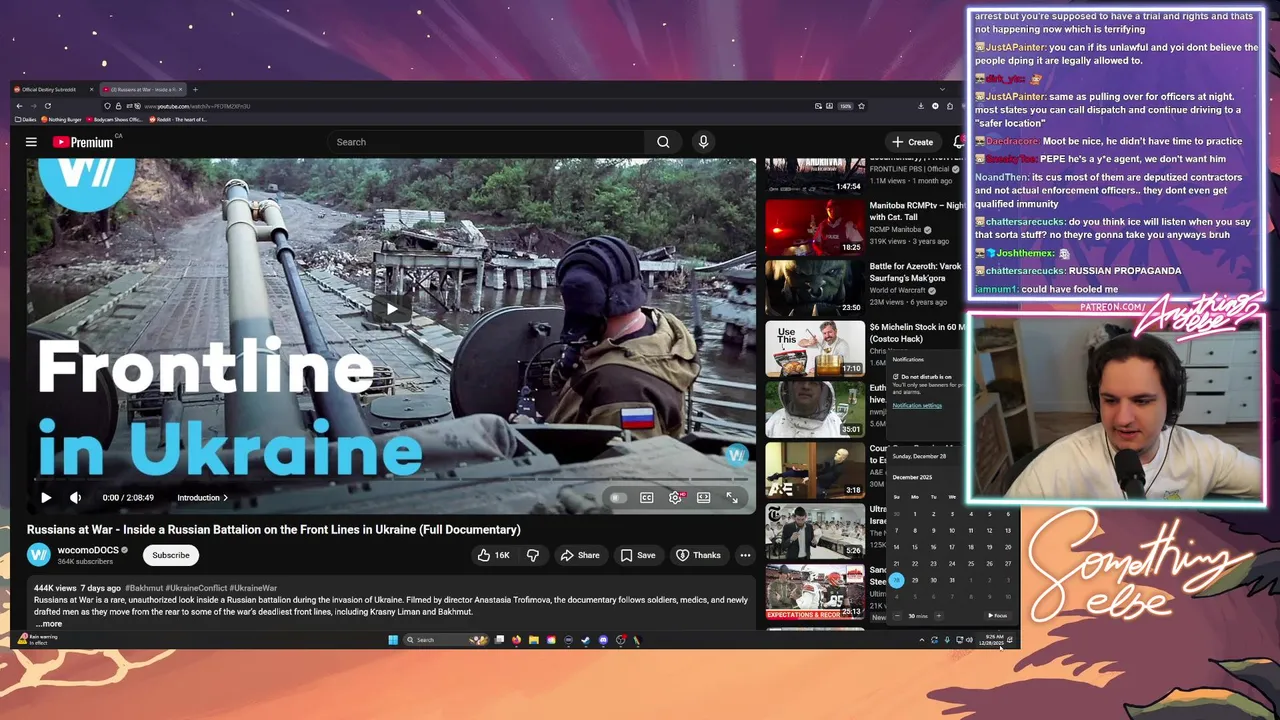
Task: Click the taskbar Search box
Action: point(445,640)
